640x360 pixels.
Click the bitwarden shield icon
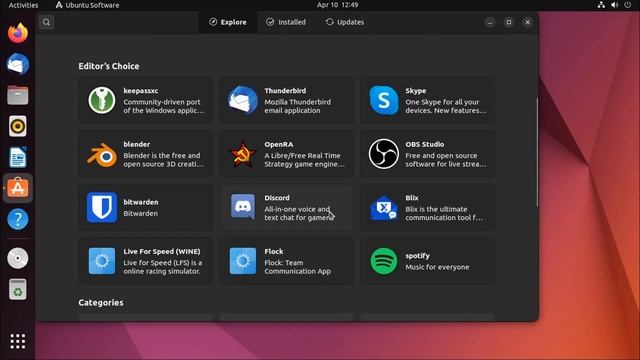coord(102,207)
